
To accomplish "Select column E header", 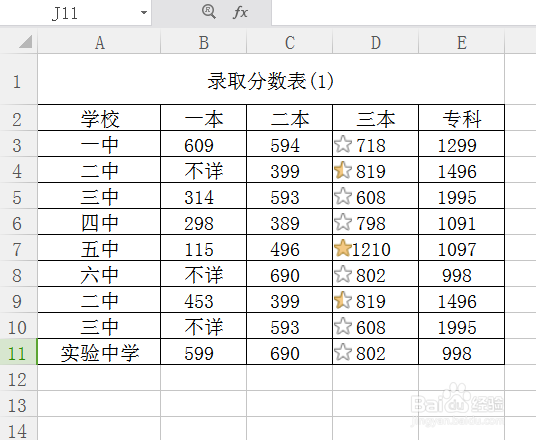I will click(x=461, y=43).
